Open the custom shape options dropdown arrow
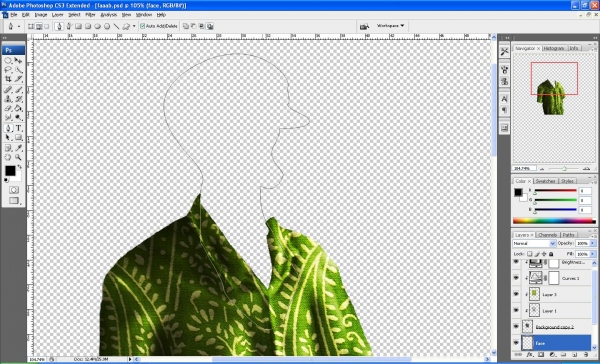The width and height of the screenshot is (600, 364). 134,26
